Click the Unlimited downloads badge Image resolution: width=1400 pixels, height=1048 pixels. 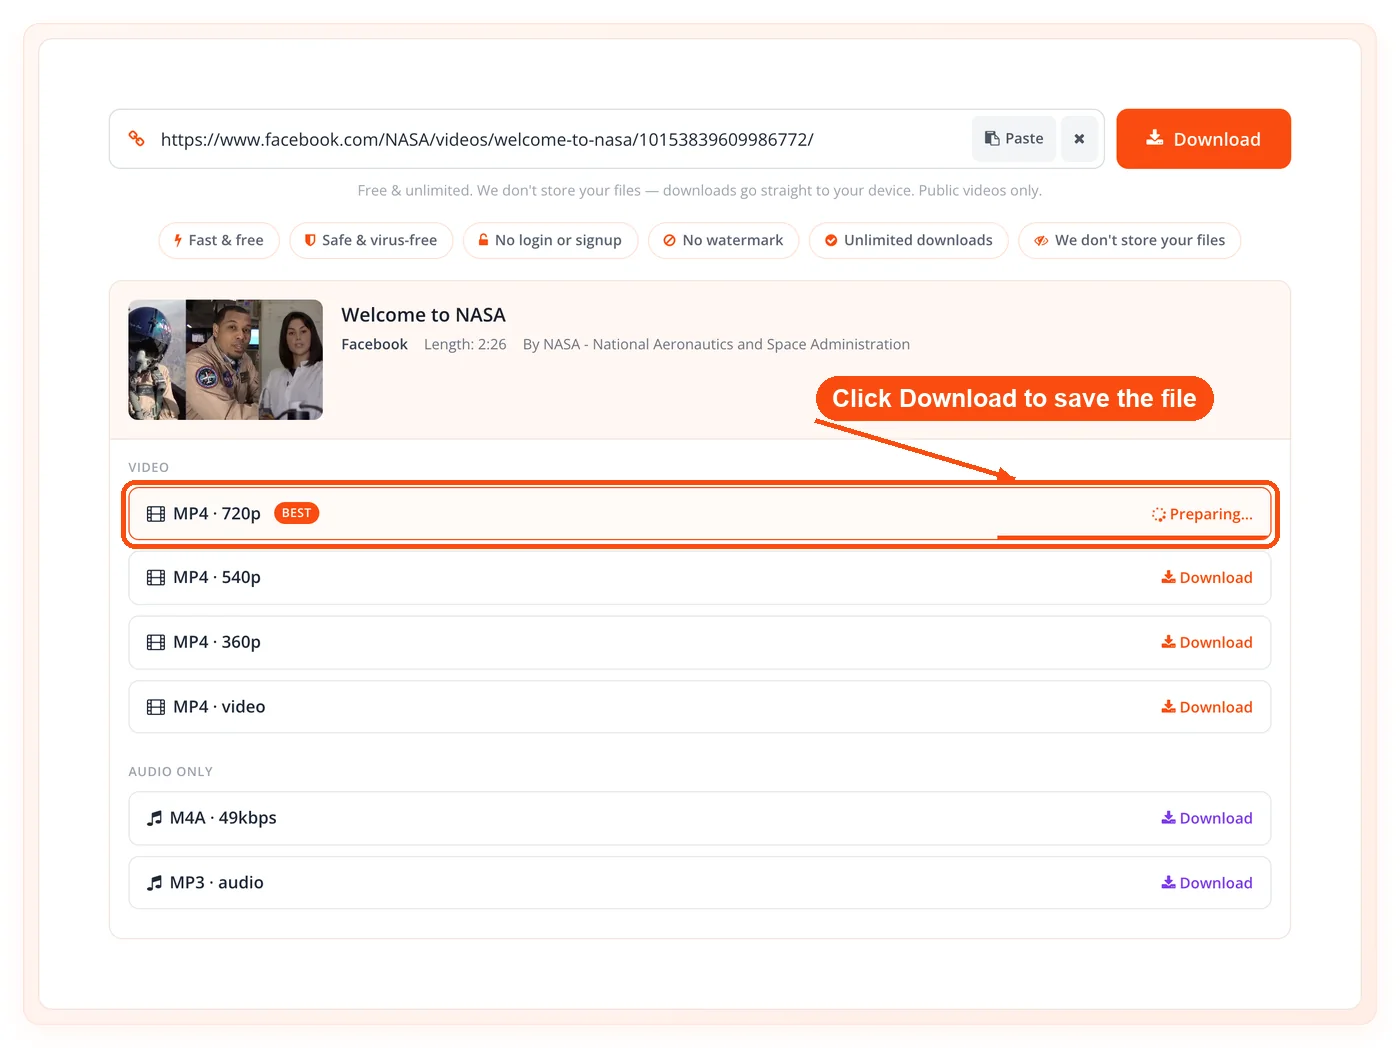pos(908,240)
